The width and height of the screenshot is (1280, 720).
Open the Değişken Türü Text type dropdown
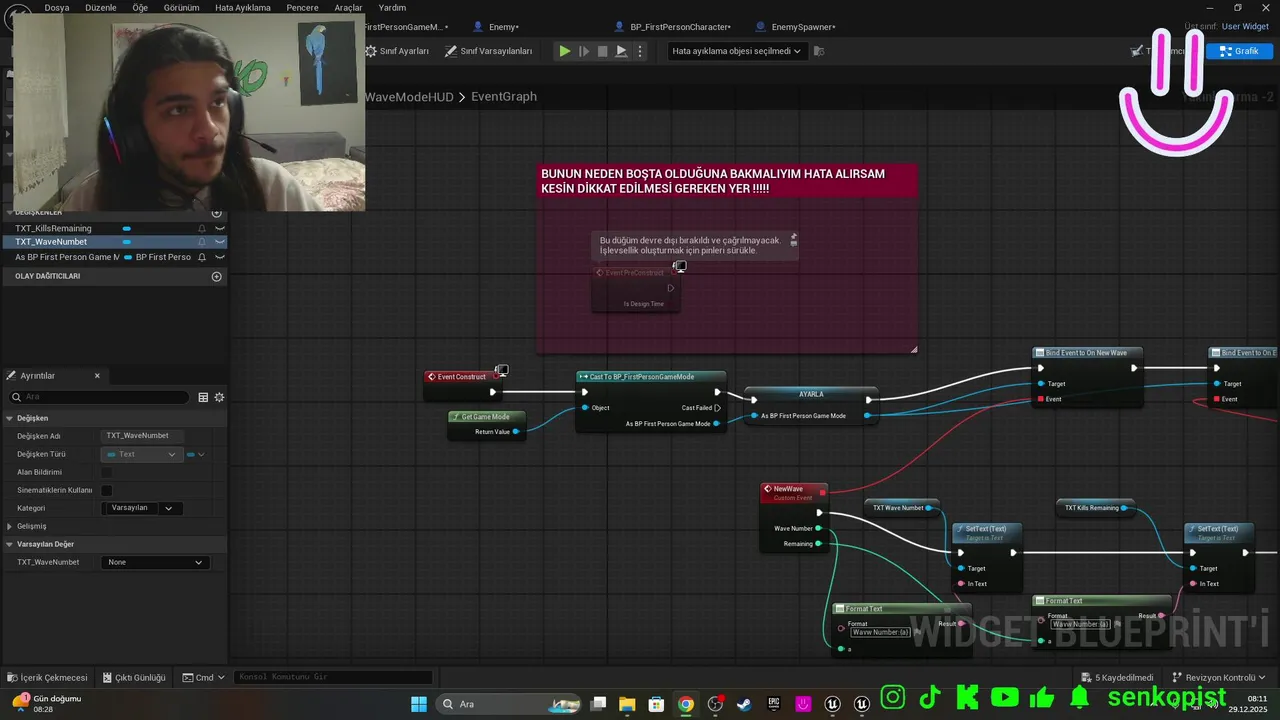[x=142, y=454]
